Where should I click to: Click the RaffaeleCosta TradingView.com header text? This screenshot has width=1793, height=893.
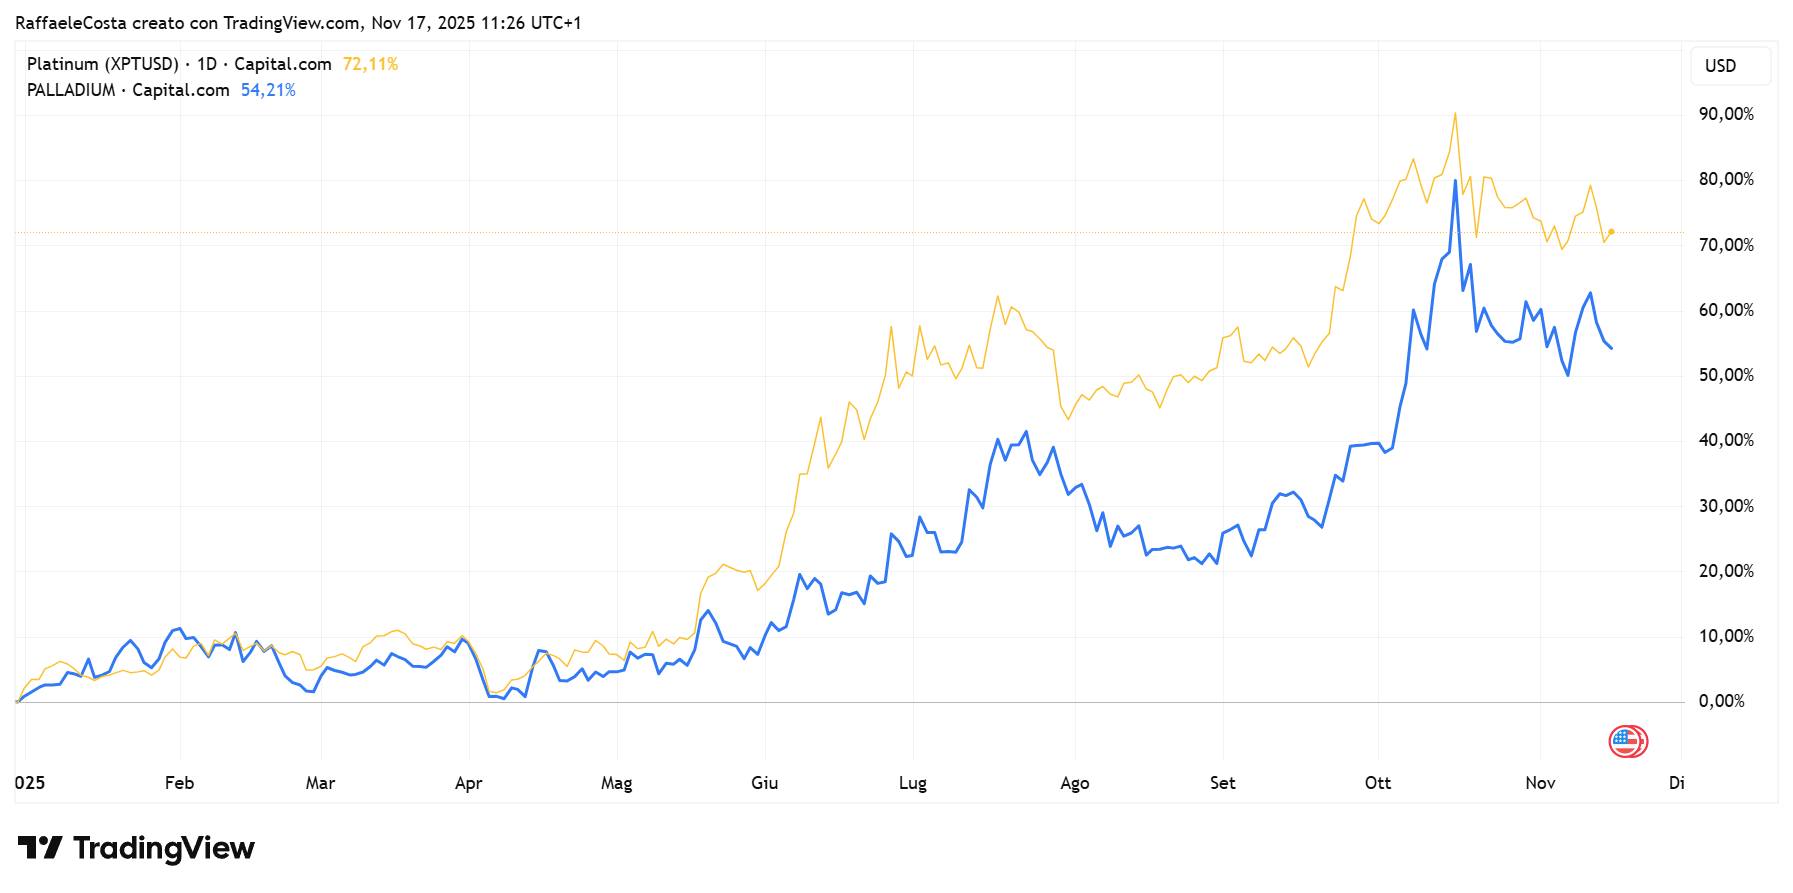[298, 22]
